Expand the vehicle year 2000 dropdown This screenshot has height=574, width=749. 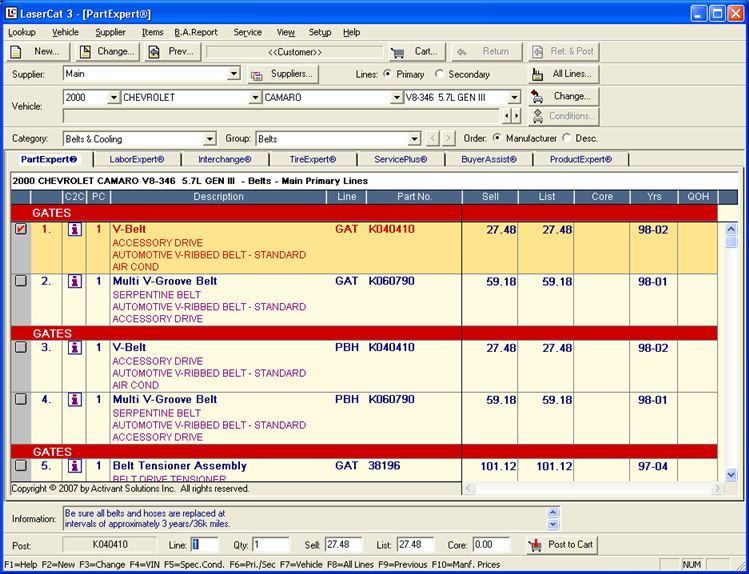[112, 98]
